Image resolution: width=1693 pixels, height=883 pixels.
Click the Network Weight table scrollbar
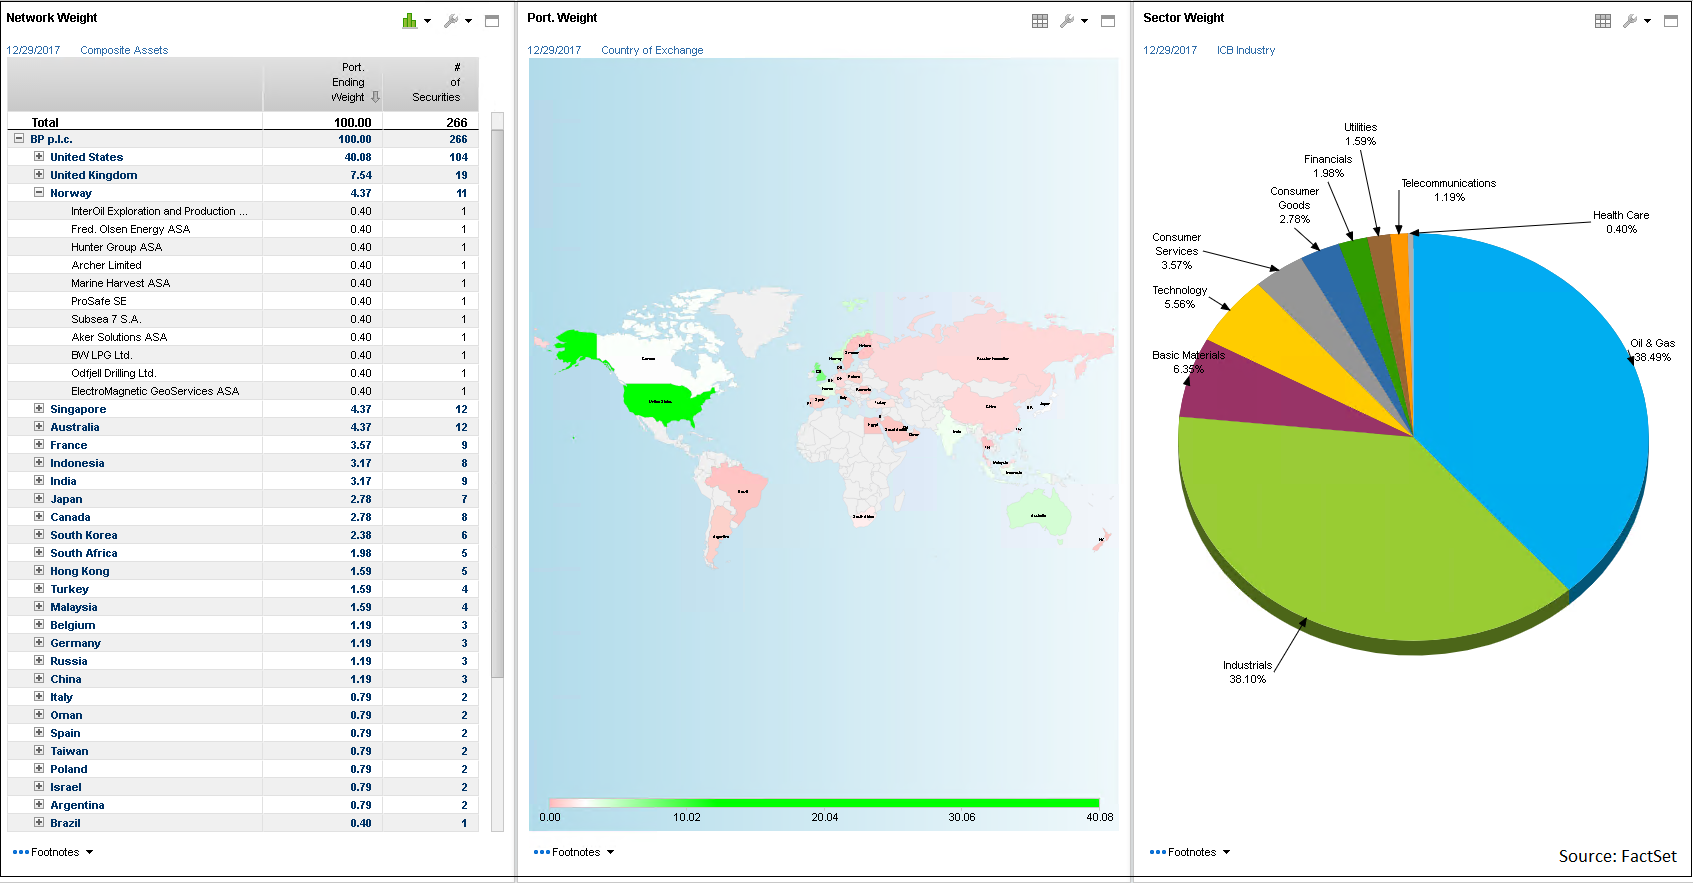[x=497, y=403]
